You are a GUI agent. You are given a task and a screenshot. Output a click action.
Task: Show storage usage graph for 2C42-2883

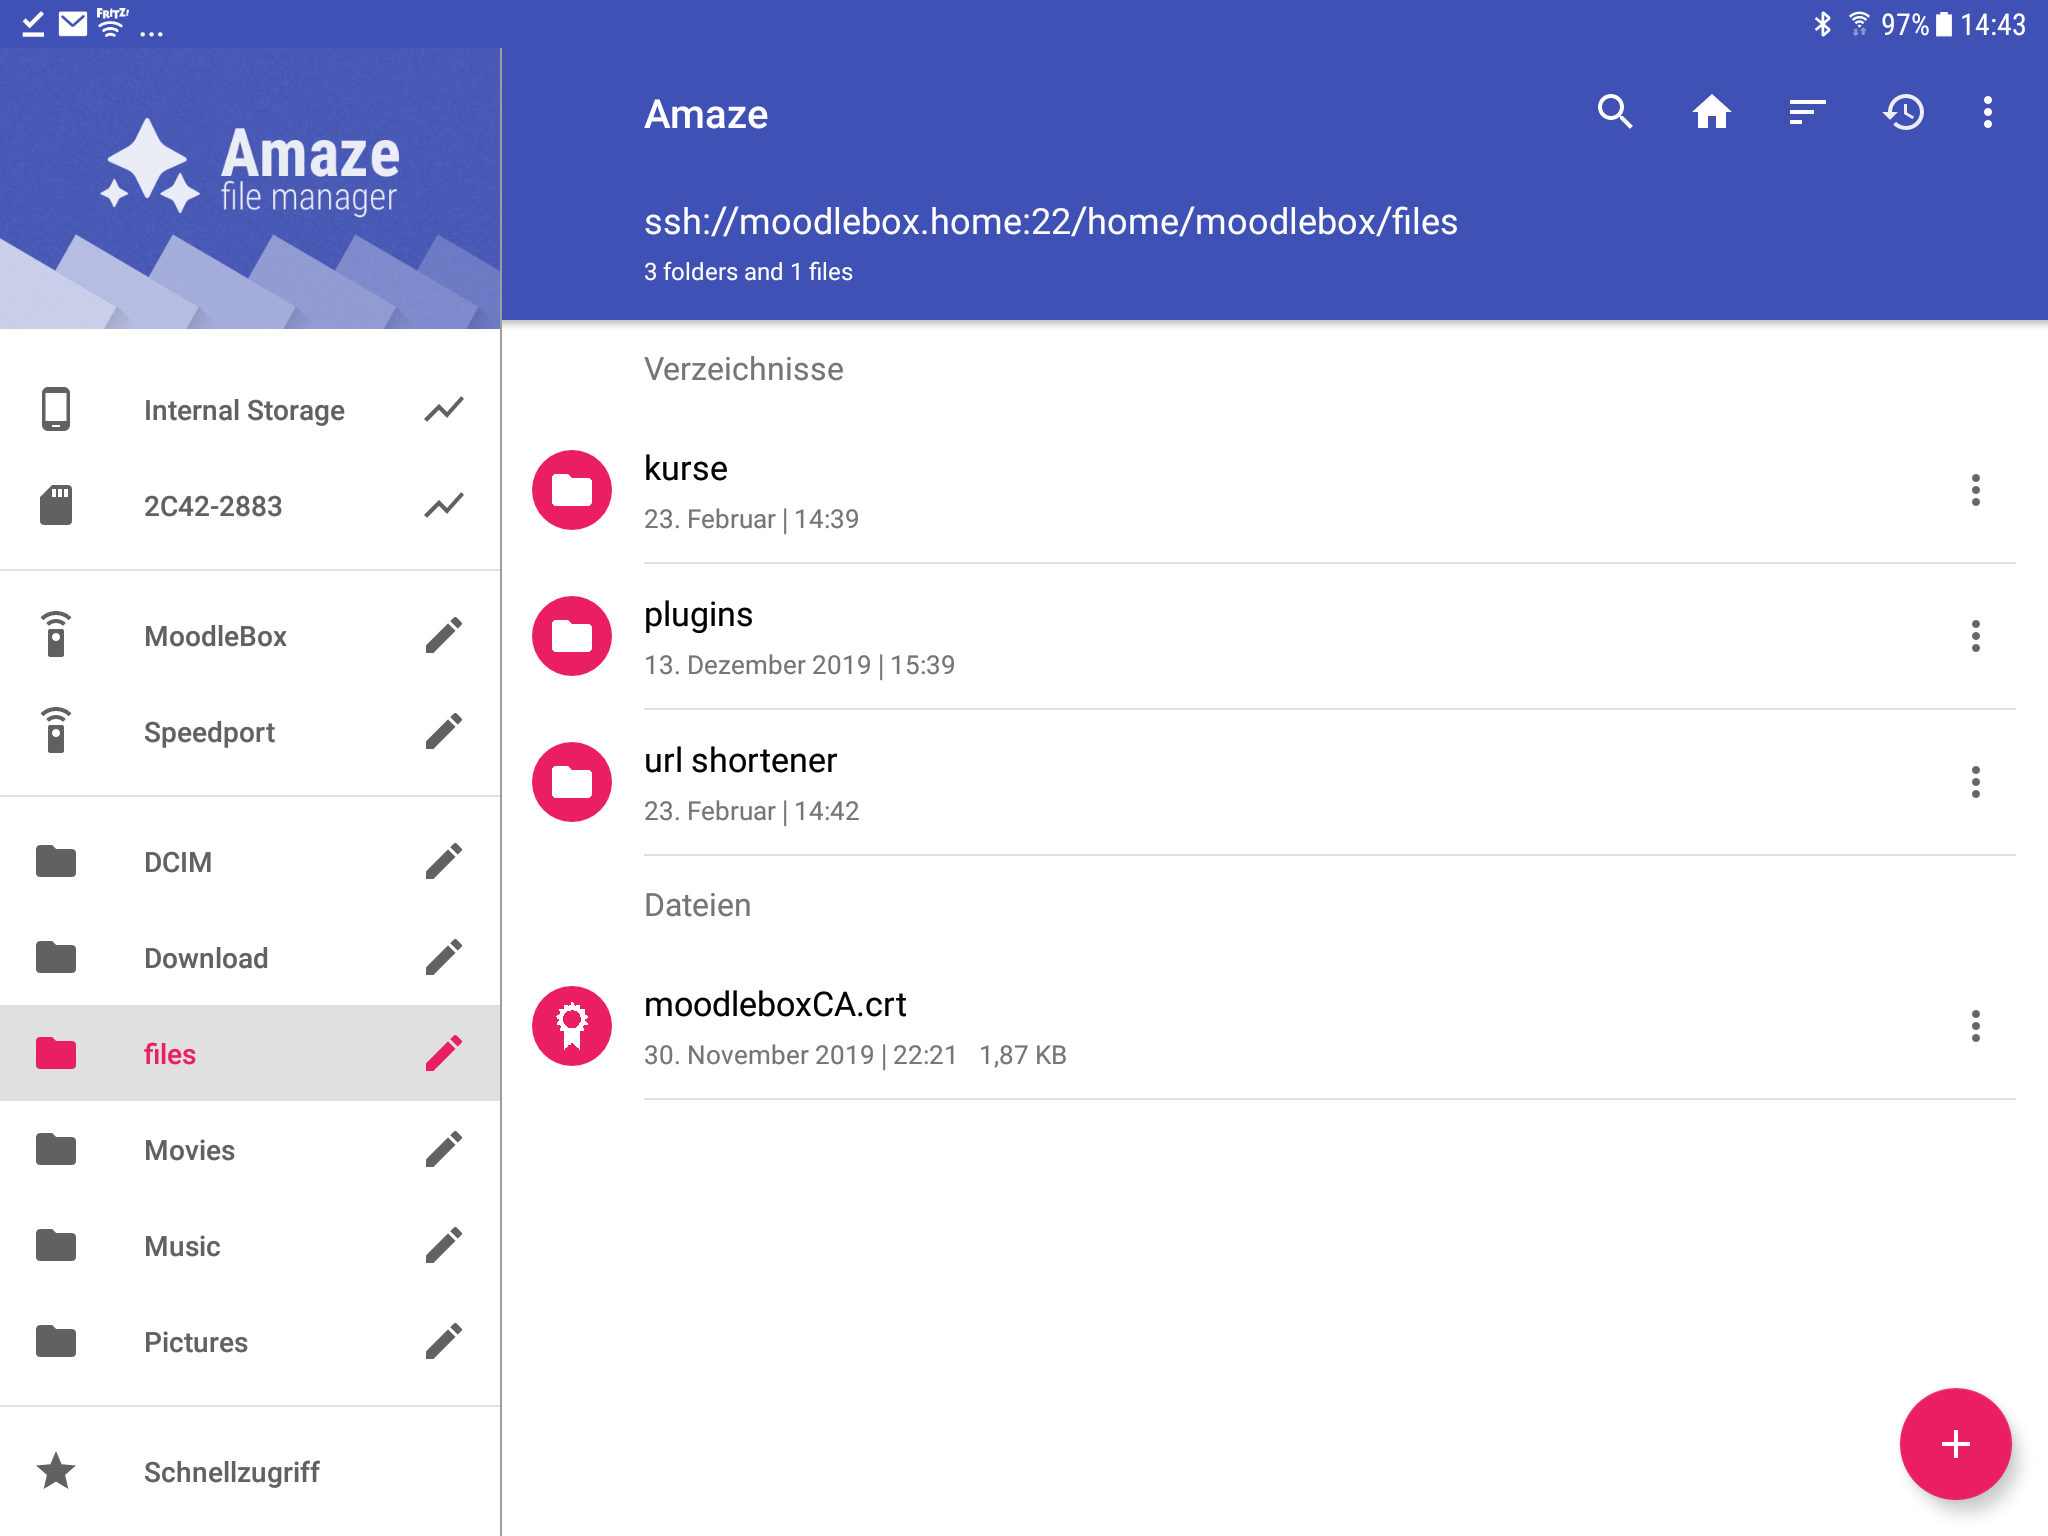[444, 505]
